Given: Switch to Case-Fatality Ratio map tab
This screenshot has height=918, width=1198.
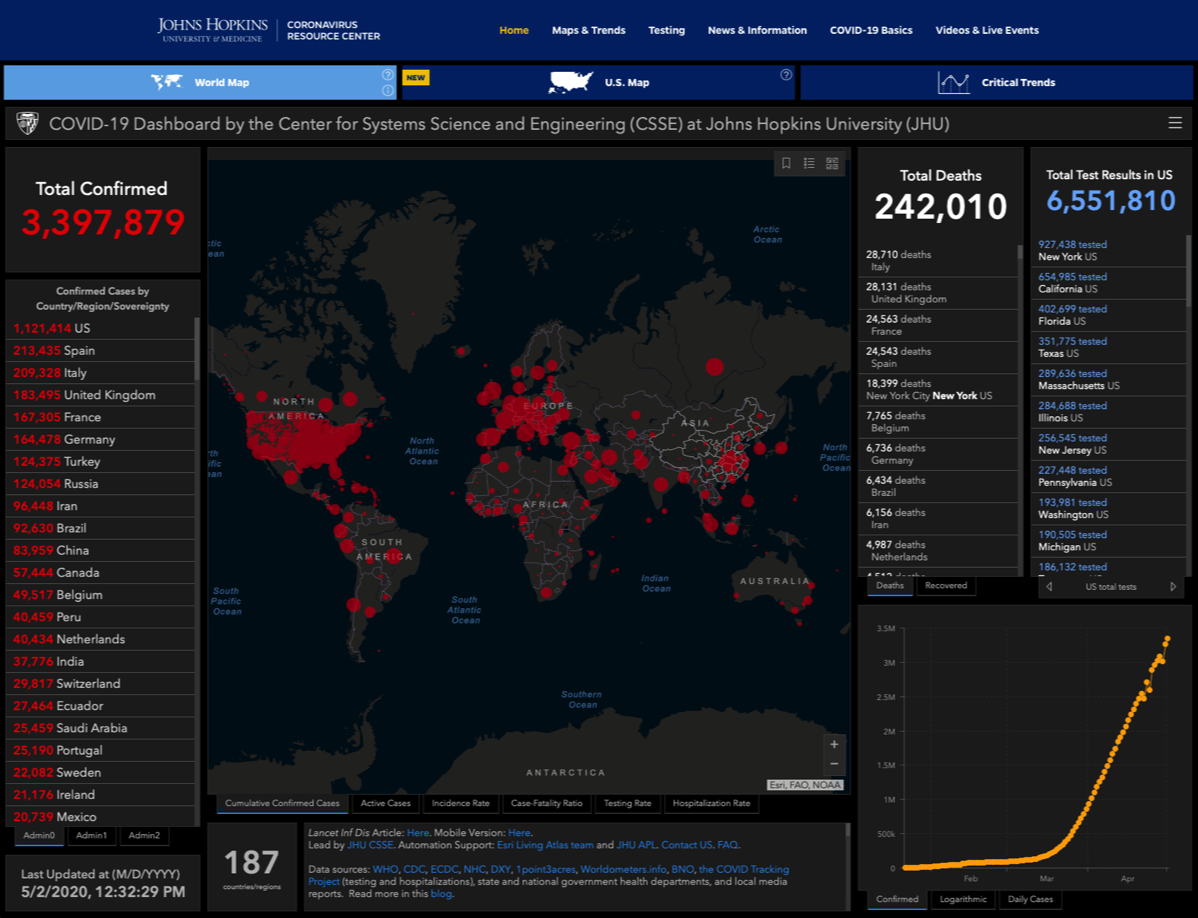Looking at the screenshot, I should click(547, 803).
